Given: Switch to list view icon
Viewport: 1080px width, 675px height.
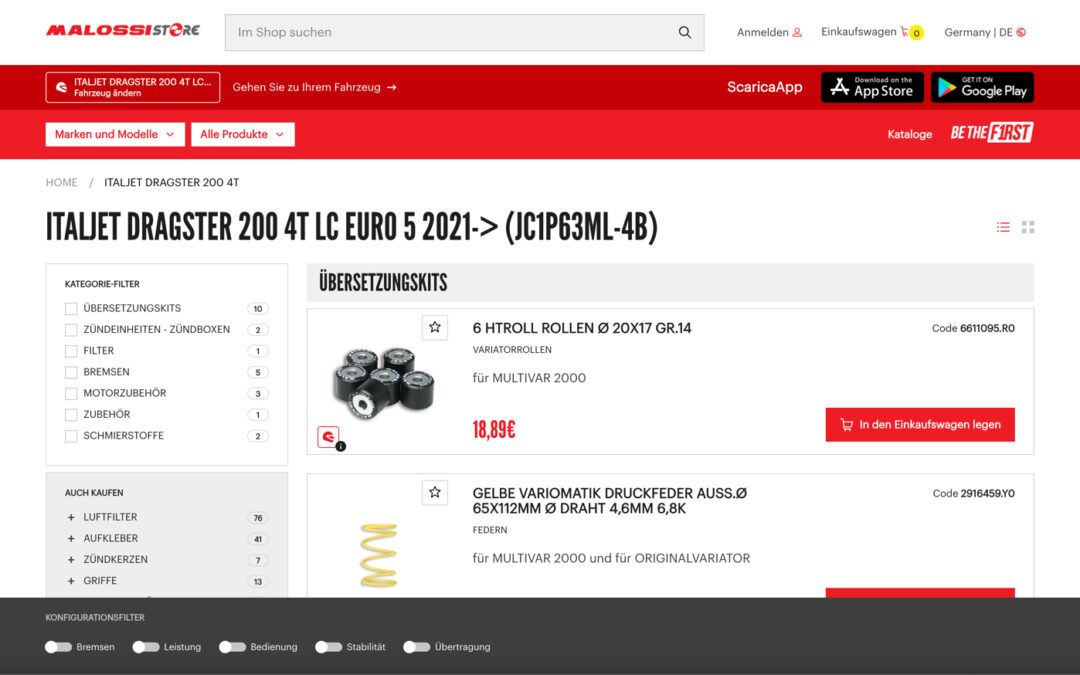Looking at the screenshot, I should 1003,227.
